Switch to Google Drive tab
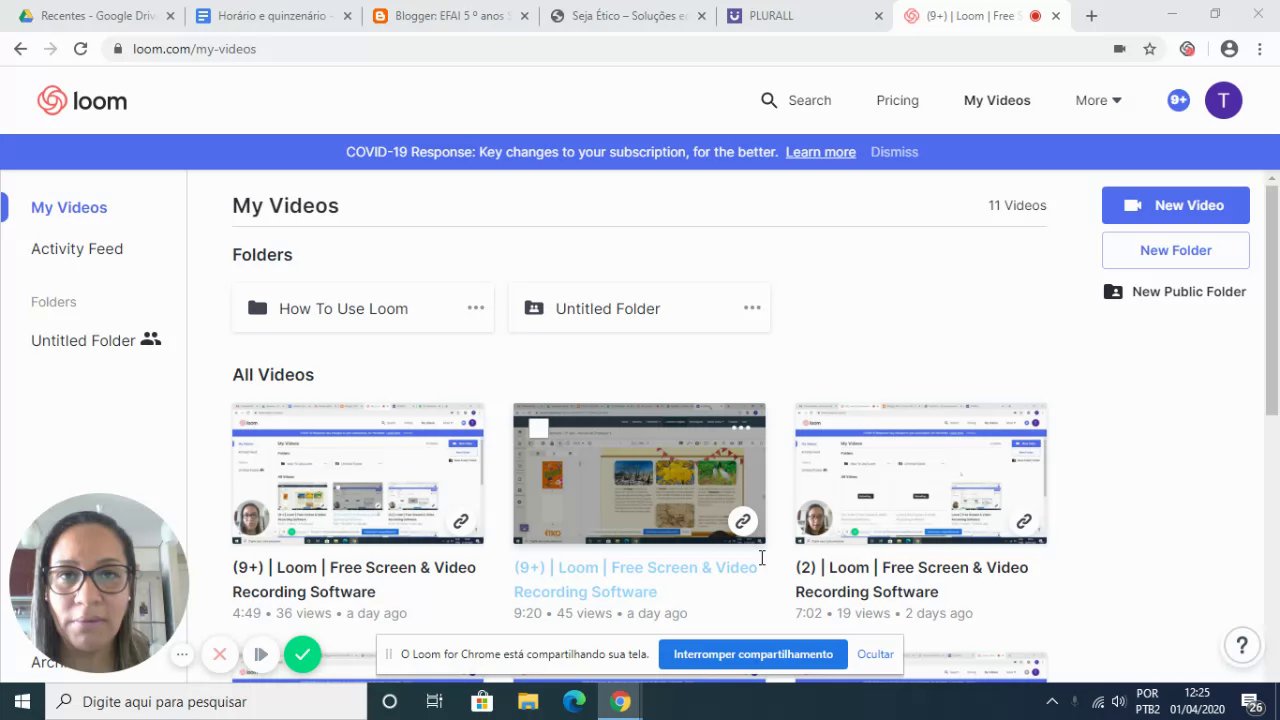 pos(96,16)
